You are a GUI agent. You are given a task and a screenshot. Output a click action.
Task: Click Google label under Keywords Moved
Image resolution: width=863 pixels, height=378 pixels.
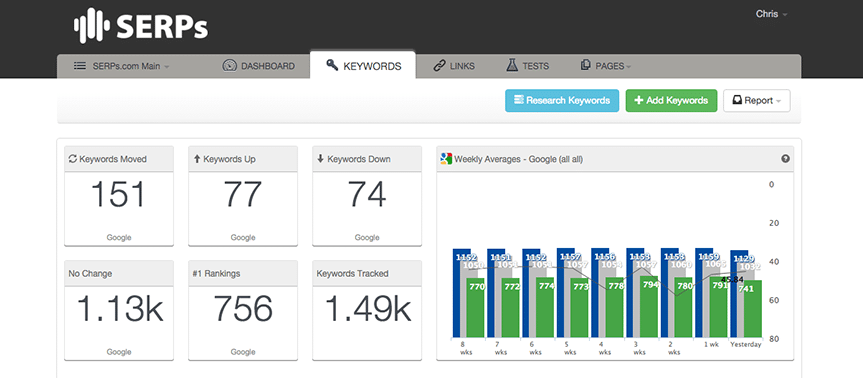[x=119, y=238]
